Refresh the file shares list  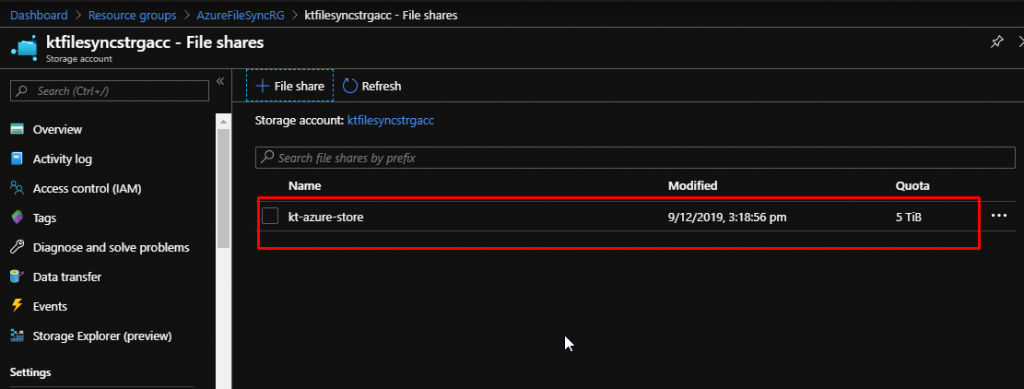(372, 86)
